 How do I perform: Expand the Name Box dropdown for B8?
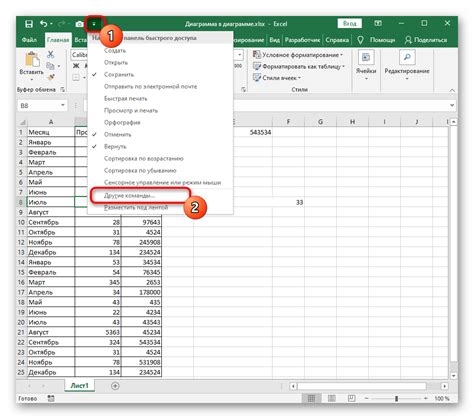pyautogui.click(x=63, y=105)
